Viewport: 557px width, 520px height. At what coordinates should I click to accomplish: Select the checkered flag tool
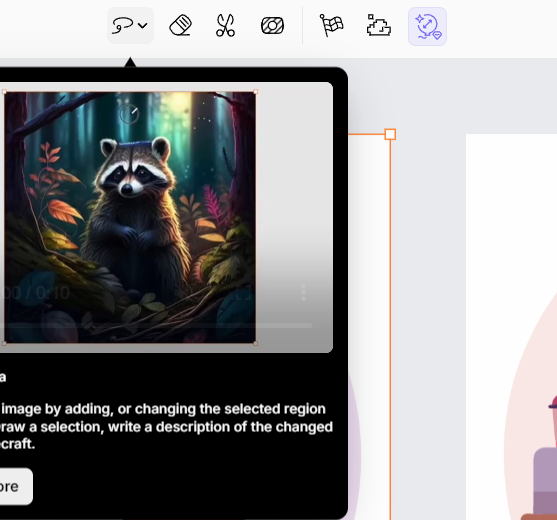pyautogui.click(x=331, y=26)
